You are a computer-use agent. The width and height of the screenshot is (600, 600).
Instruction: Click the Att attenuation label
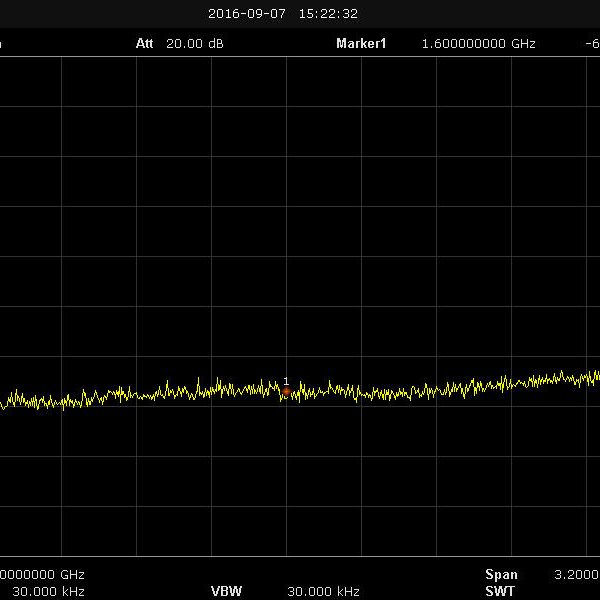tap(147, 44)
